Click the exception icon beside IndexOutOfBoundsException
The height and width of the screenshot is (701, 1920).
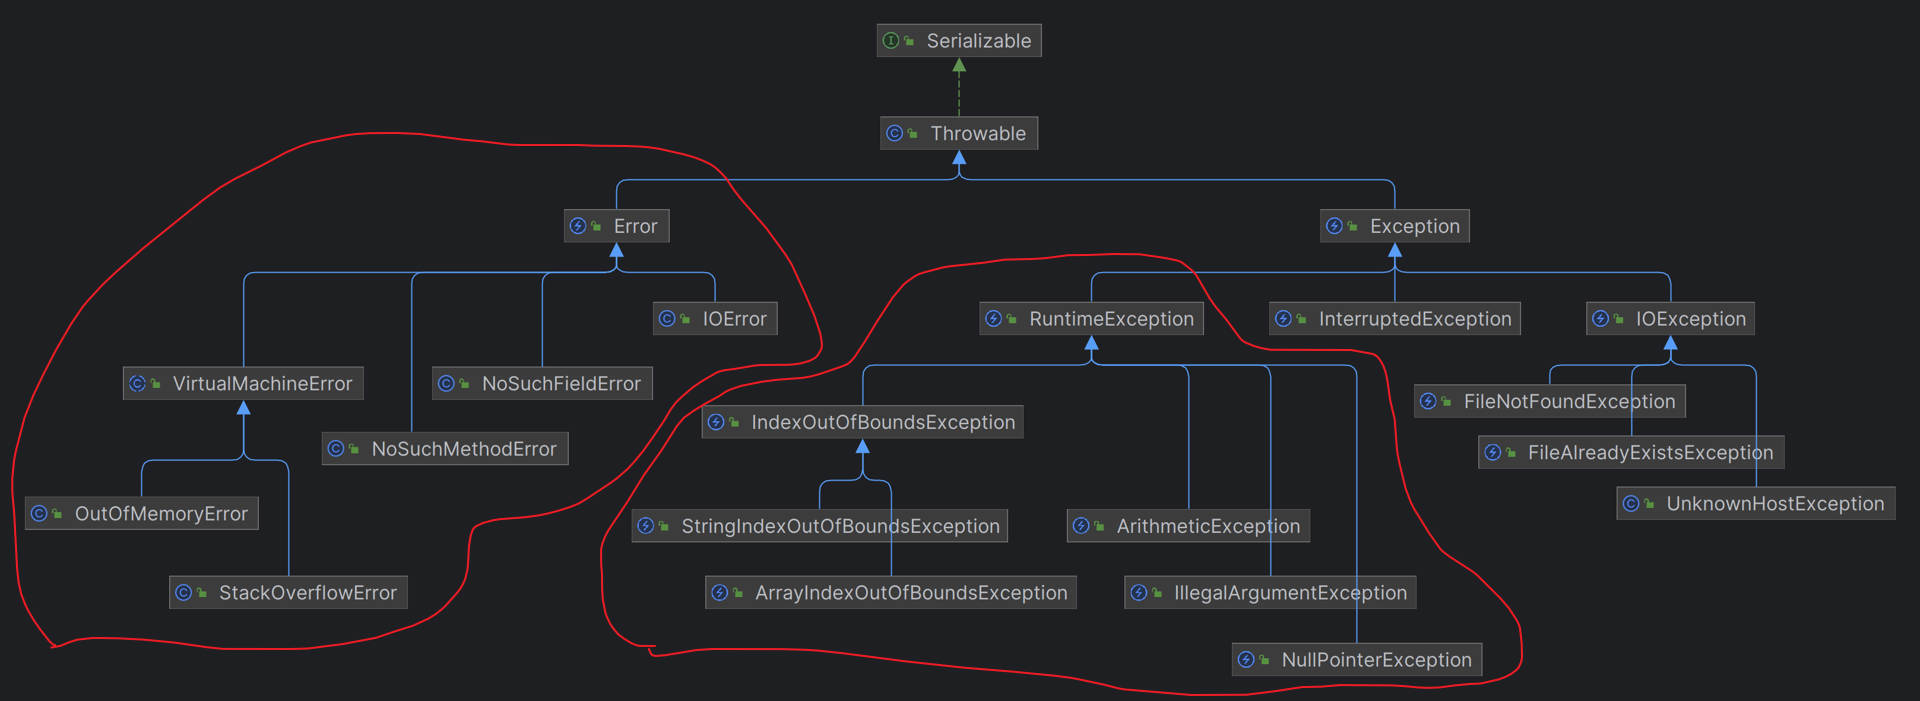pos(716,422)
